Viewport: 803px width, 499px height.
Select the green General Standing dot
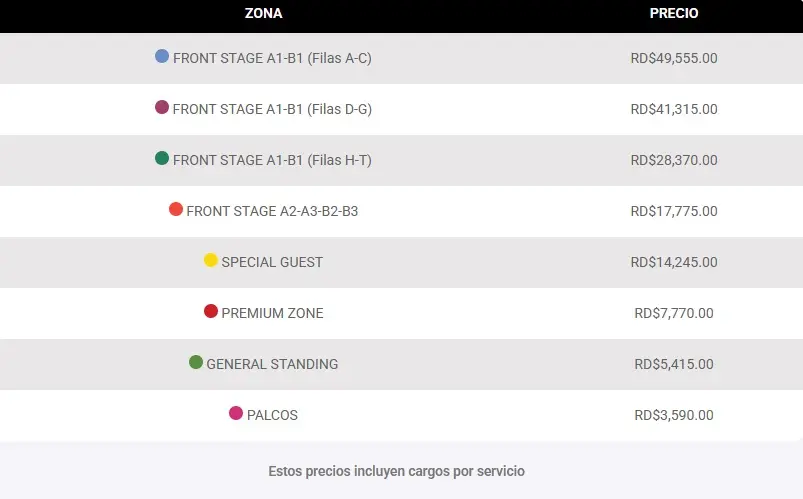click(x=196, y=362)
